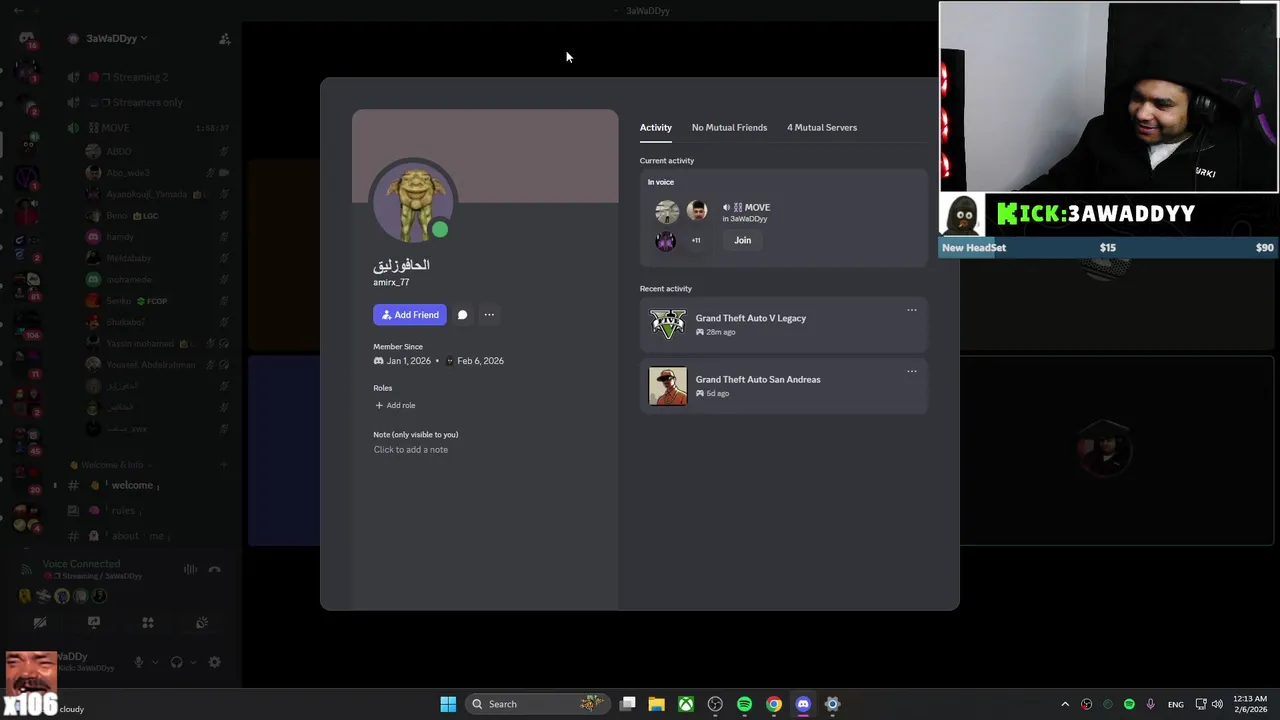Expand the 3aWaDDyy server dropdown
Image resolution: width=1280 pixels, height=720 pixels.
point(116,38)
